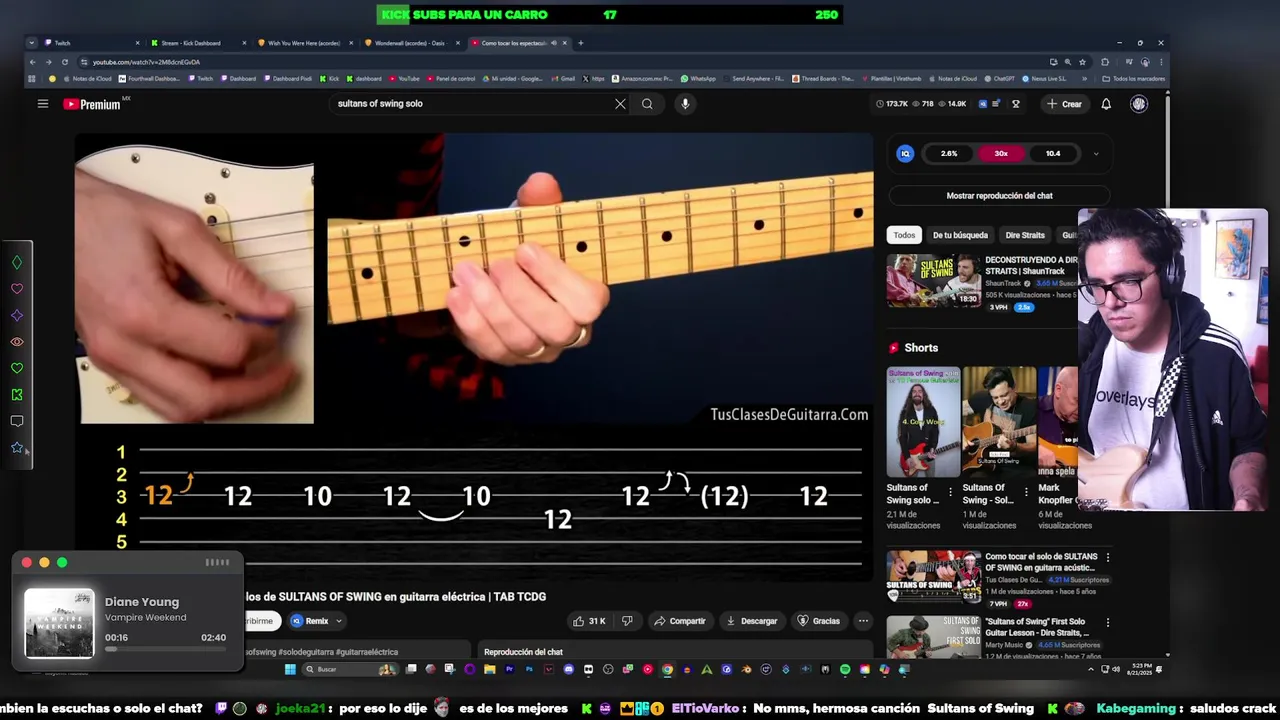The height and width of the screenshot is (720, 1280).
Task: Dislike the video with thumbs down
Action: (x=627, y=621)
